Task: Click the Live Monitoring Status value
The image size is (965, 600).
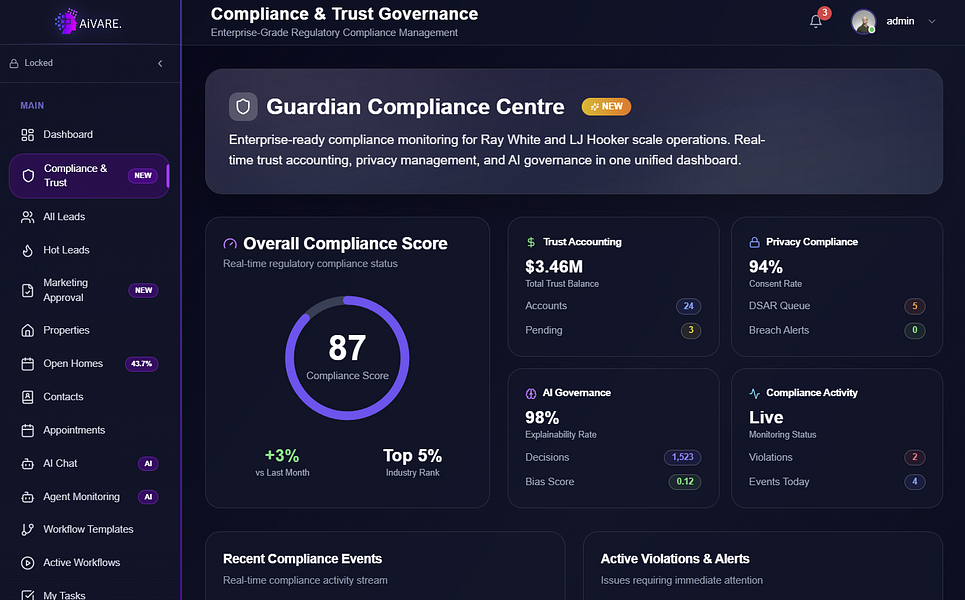Action: pyautogui.click(x=766, y=418)
